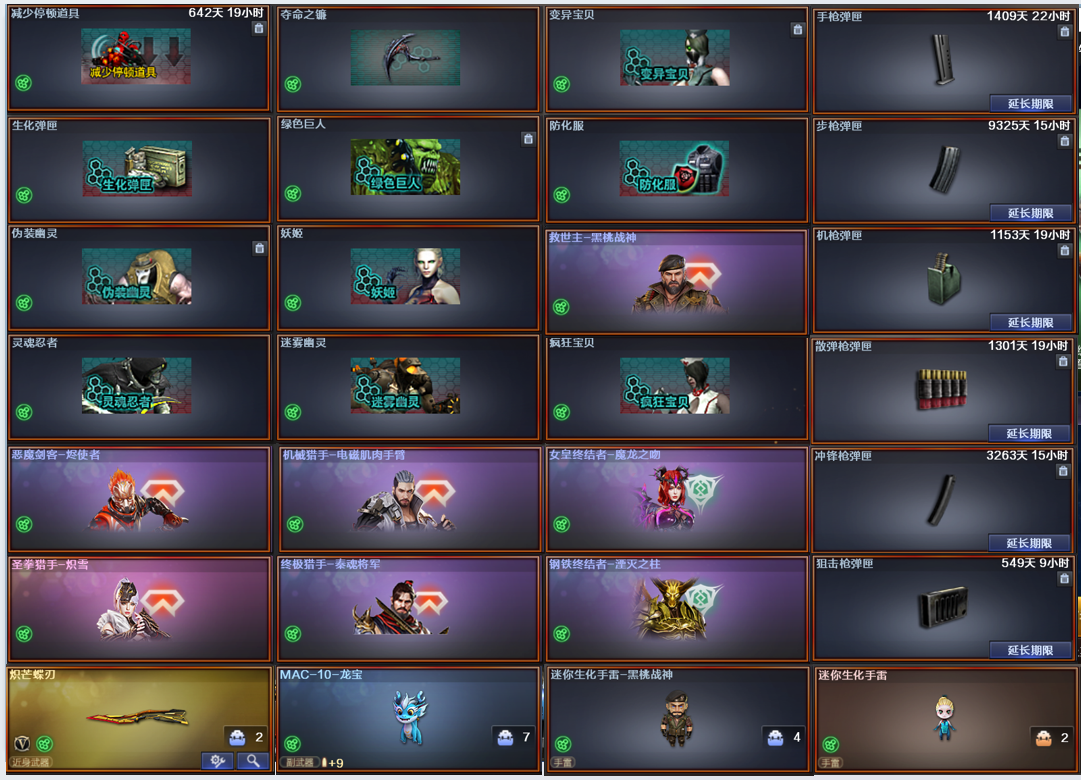Click 延长期限 on the 步枪弹匣 card
Image resolution: width=1081 pixels, height=780 pixels.
[1031, 213]
